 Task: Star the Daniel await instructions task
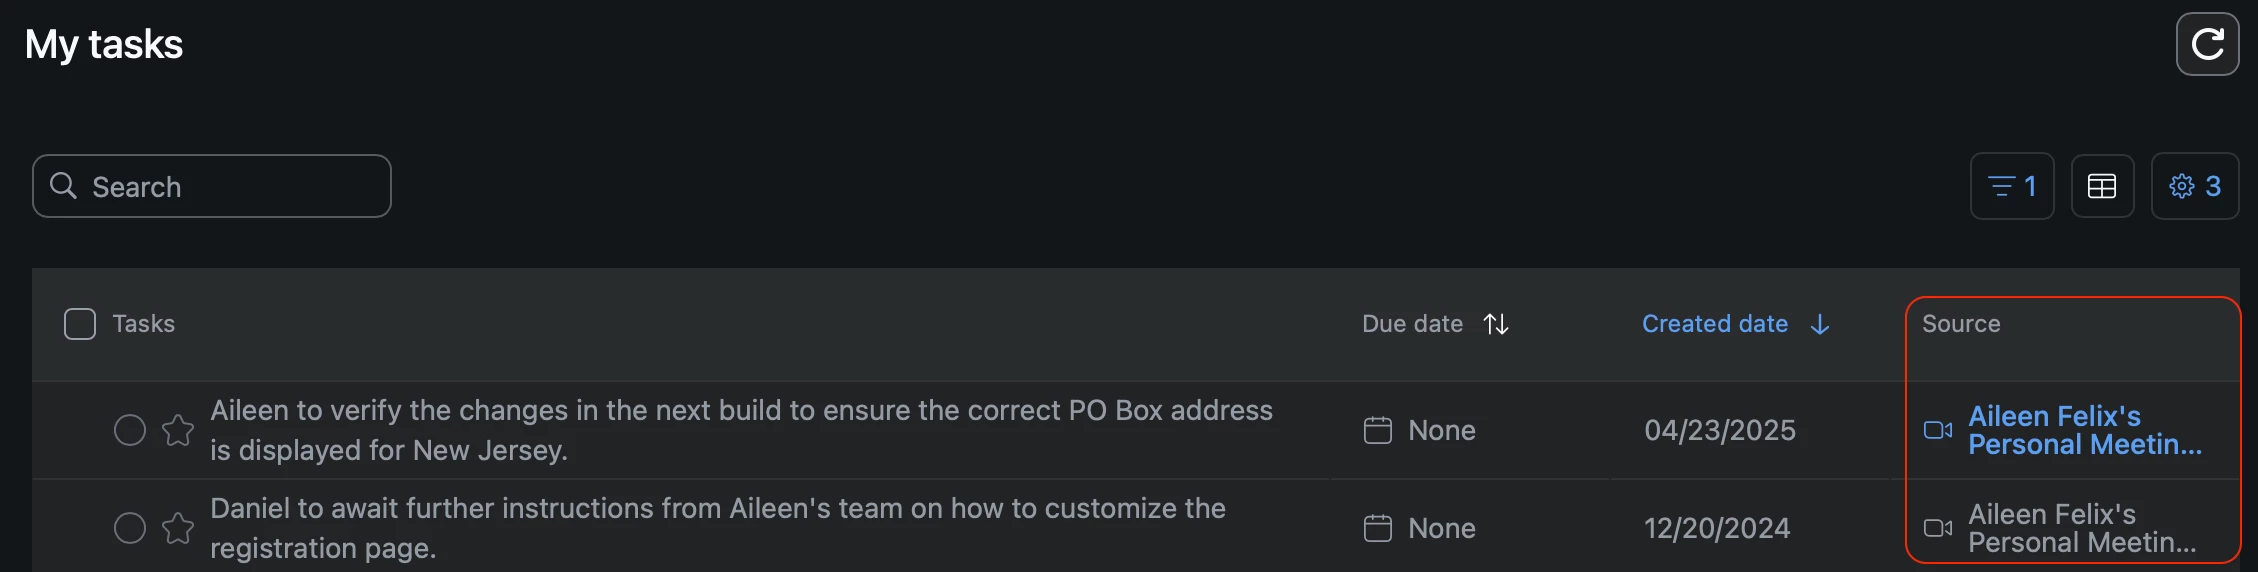tap(178, 528)
